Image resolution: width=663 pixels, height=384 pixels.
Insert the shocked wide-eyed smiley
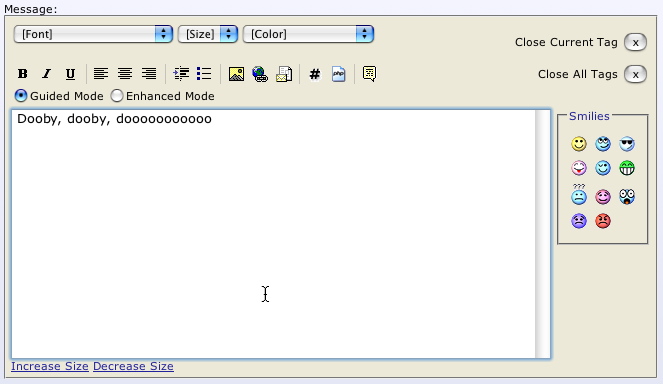point(627,197)
